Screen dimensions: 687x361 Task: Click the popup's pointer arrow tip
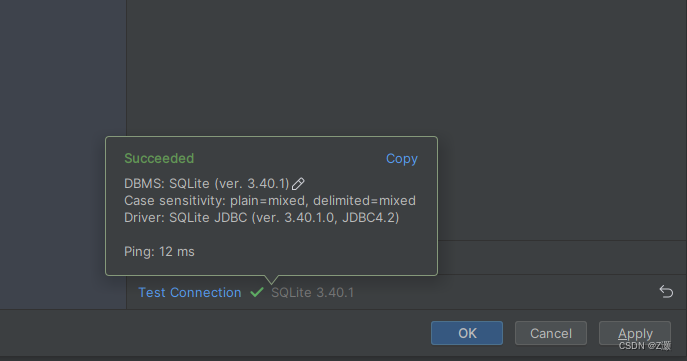pos(271,282)
